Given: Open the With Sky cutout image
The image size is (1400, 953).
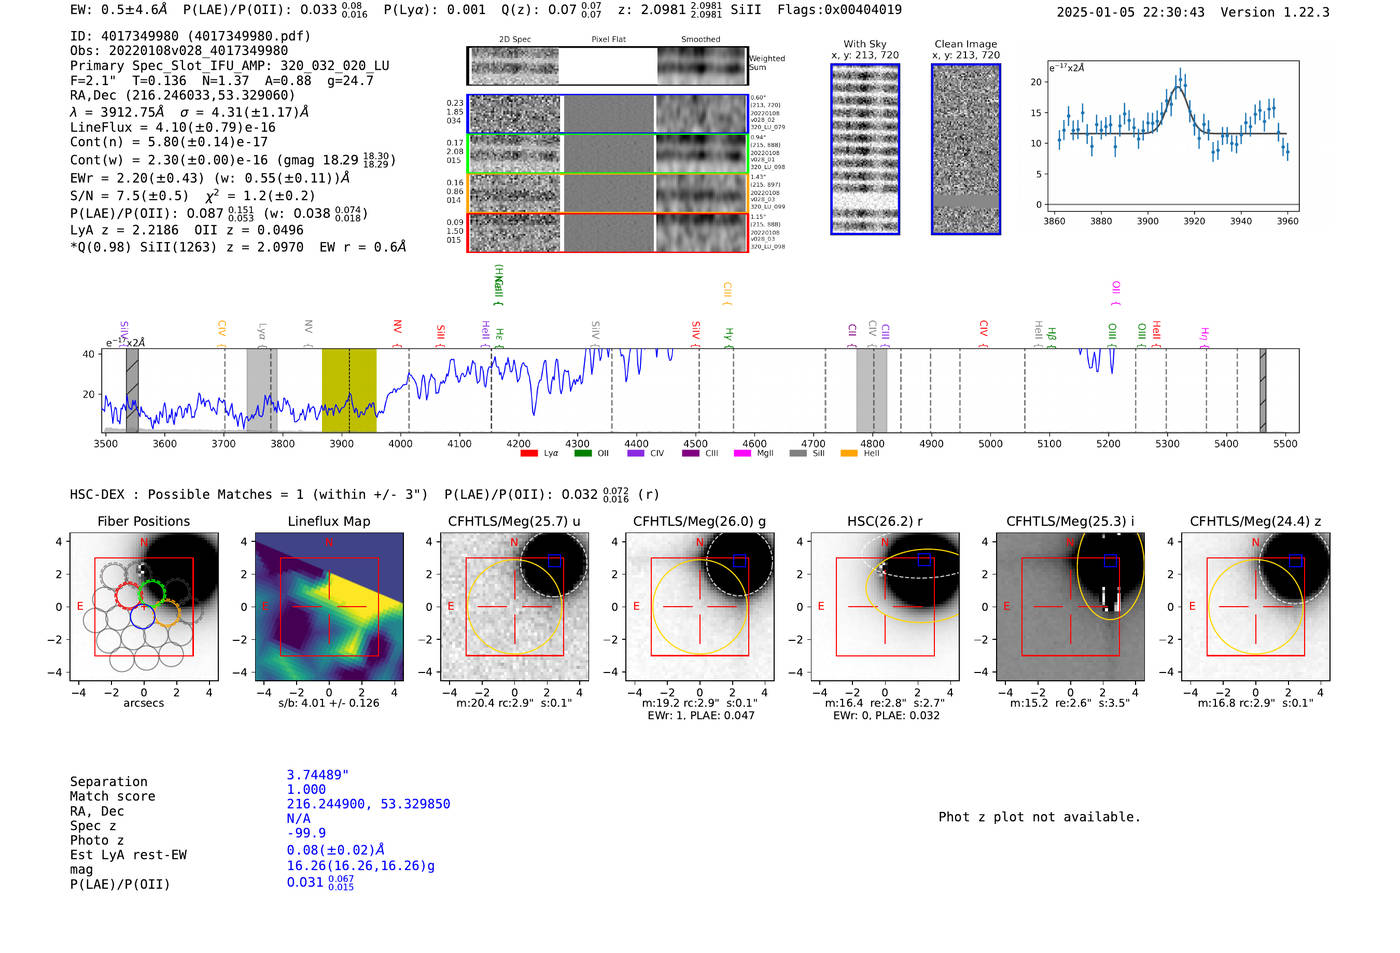Looking at the screenshot, I should coord(865,149).
